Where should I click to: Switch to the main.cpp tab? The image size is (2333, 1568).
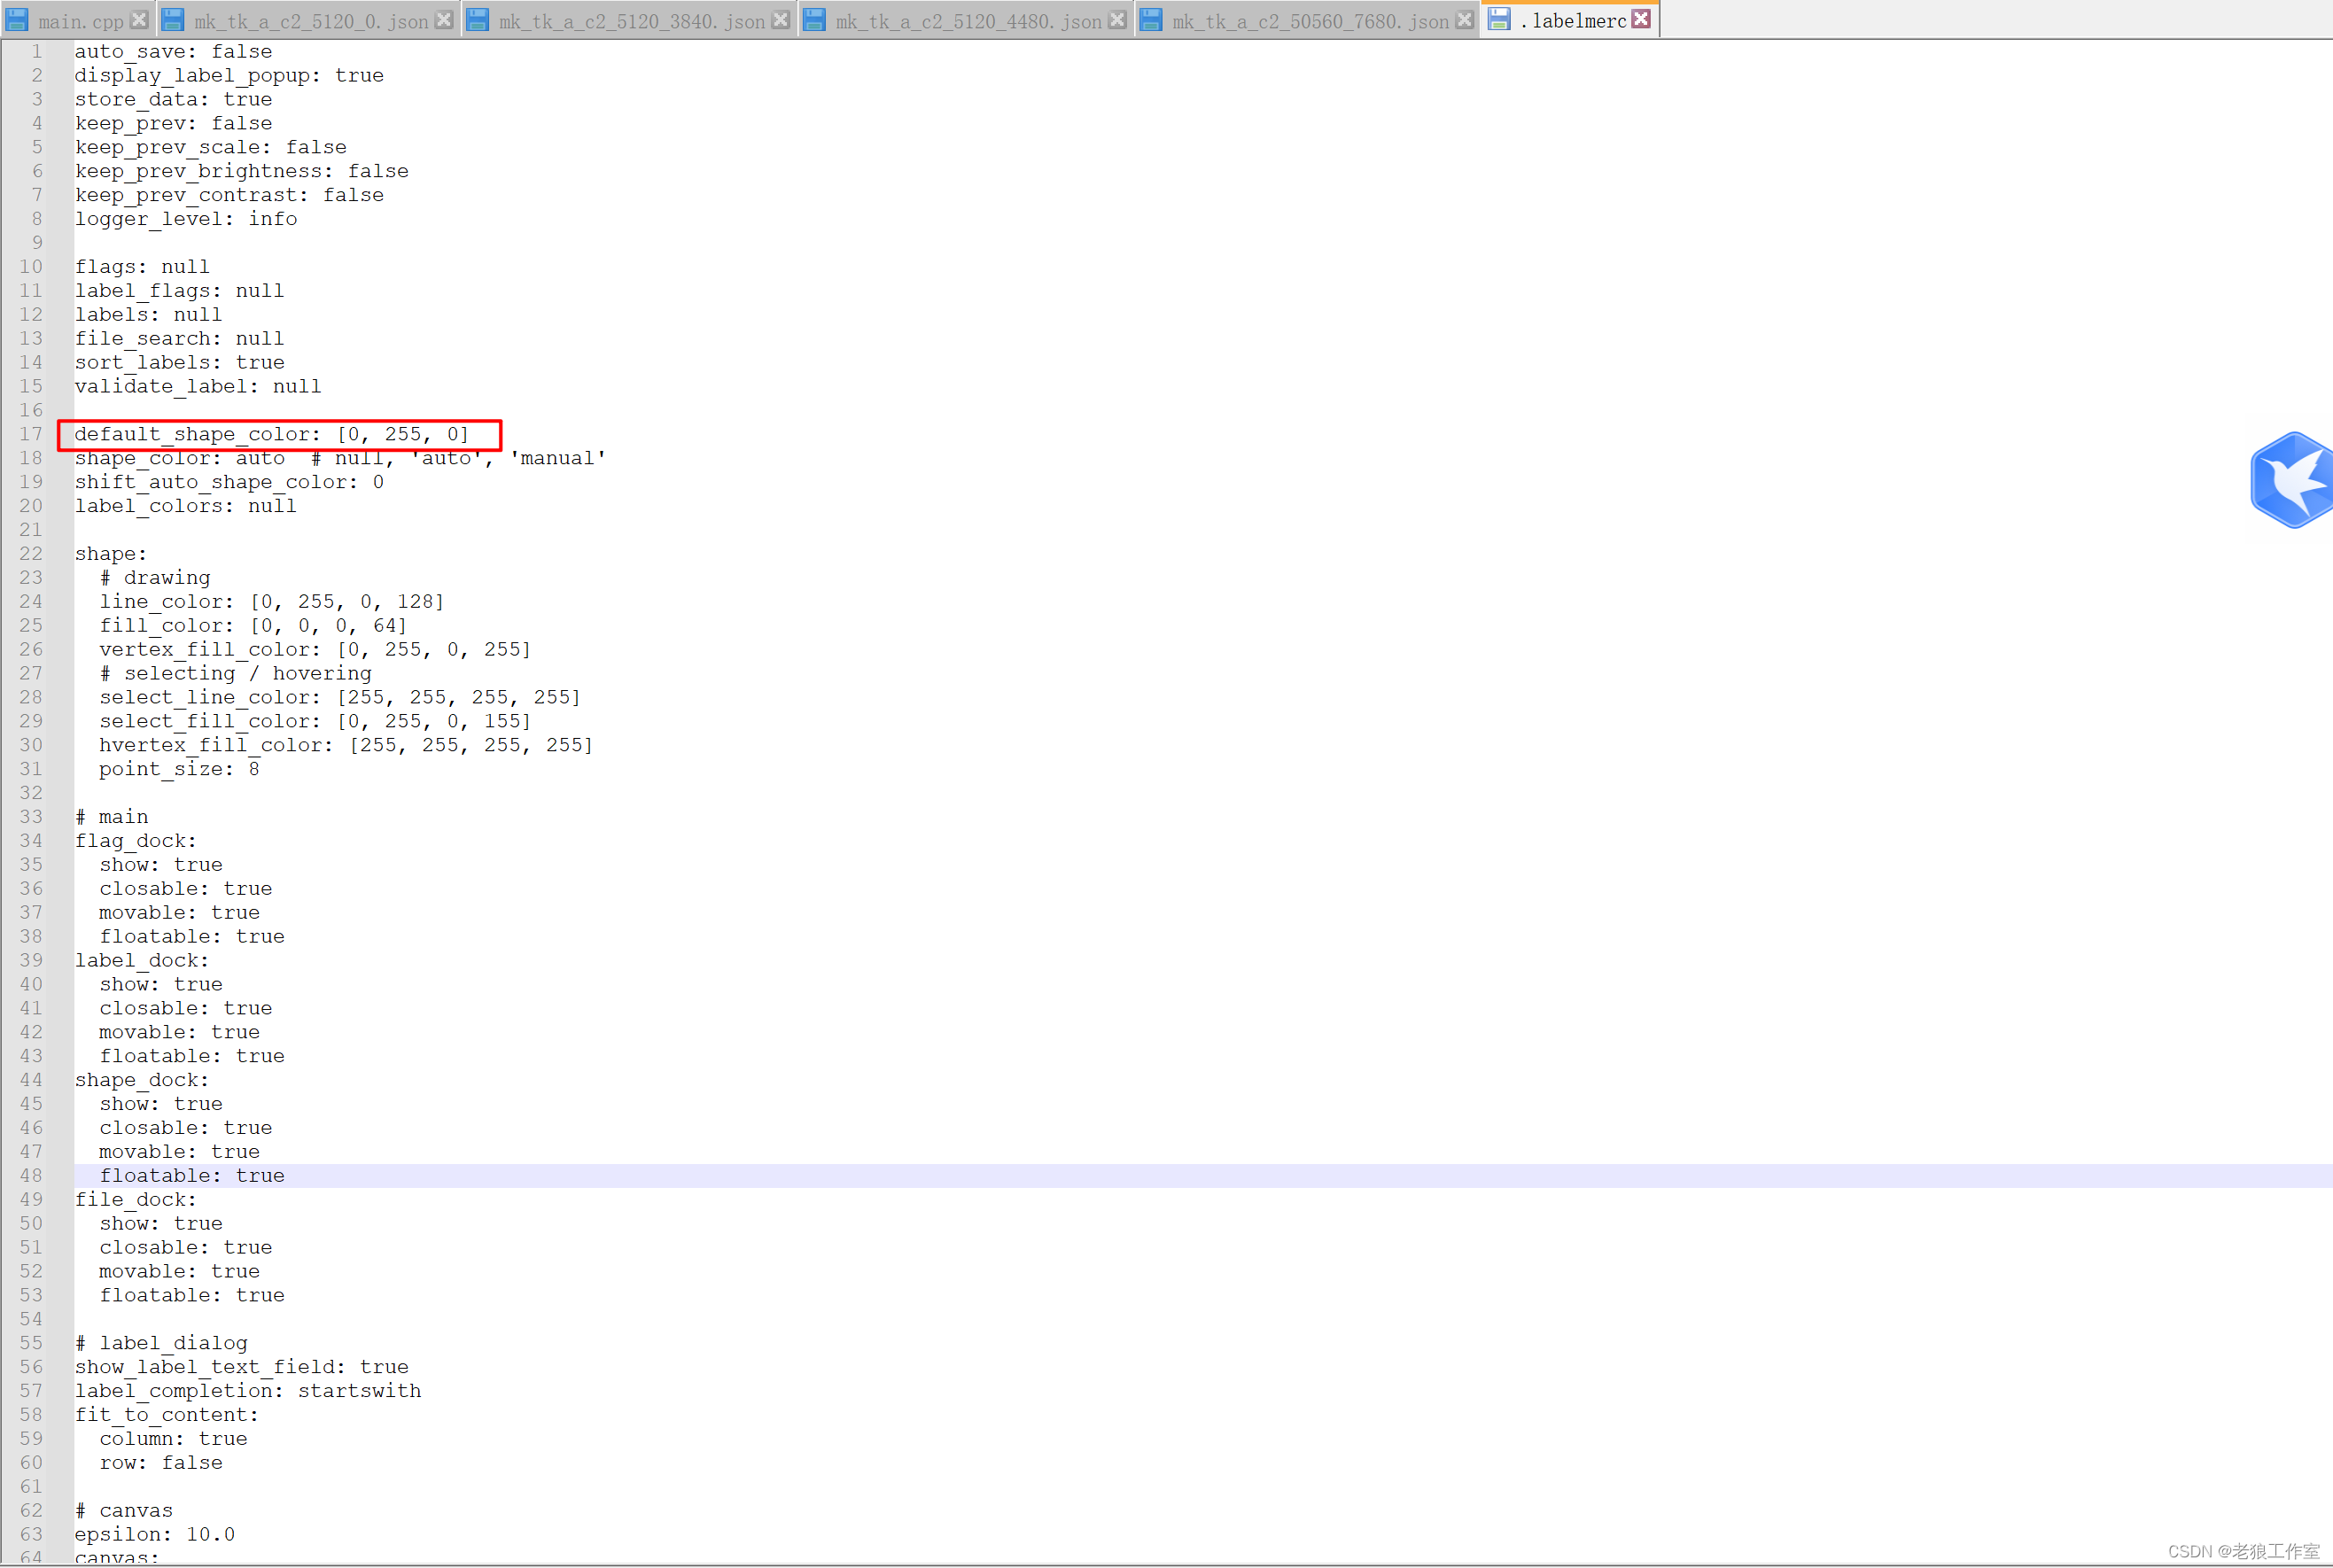click(80, 21)
